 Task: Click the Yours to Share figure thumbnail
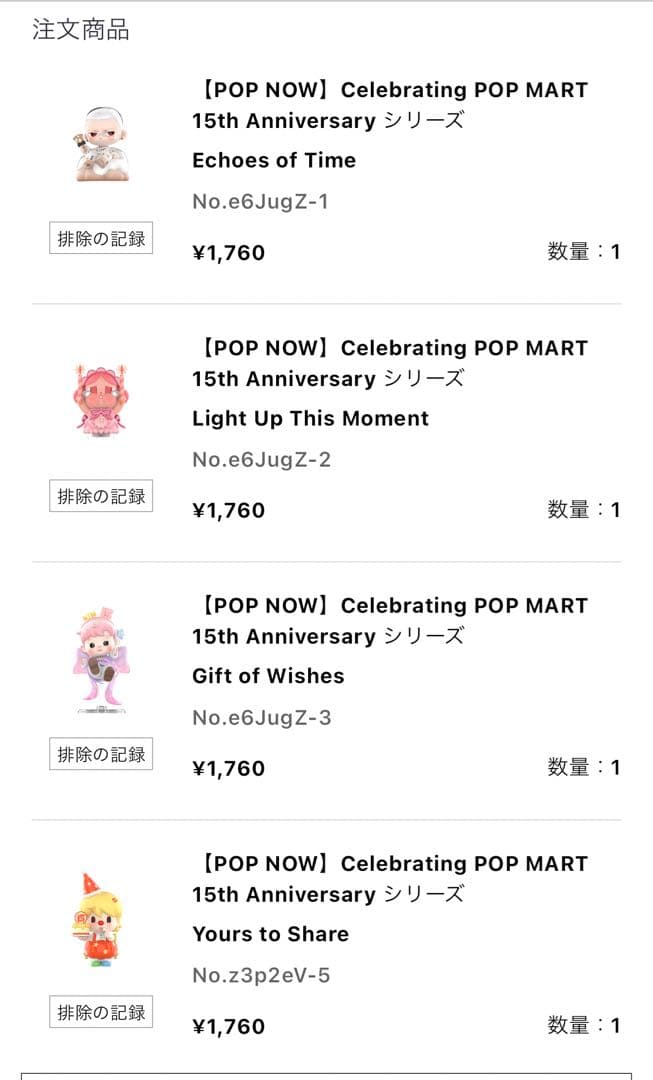(x=100, y=916)
